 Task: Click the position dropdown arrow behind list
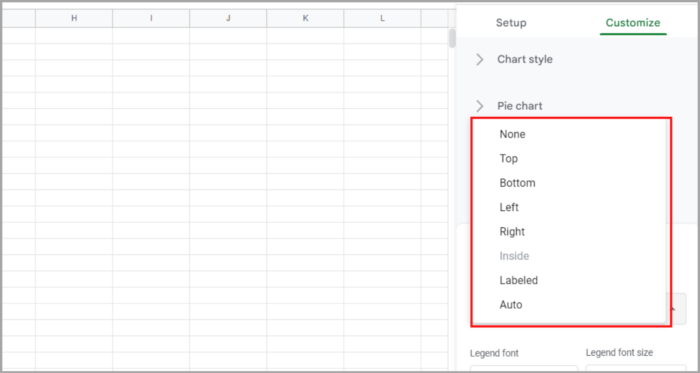tap(674, 309)
